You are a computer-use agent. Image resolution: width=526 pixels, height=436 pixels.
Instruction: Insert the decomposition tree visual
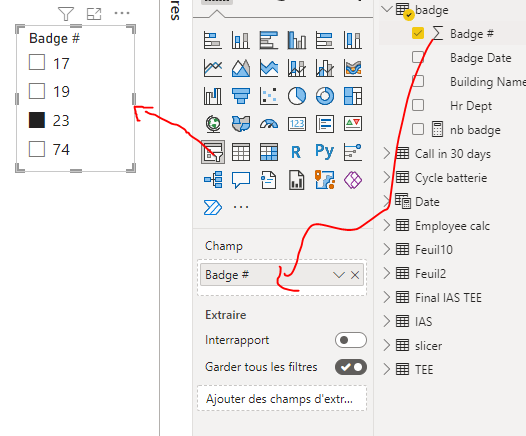(x=213, y=180)
